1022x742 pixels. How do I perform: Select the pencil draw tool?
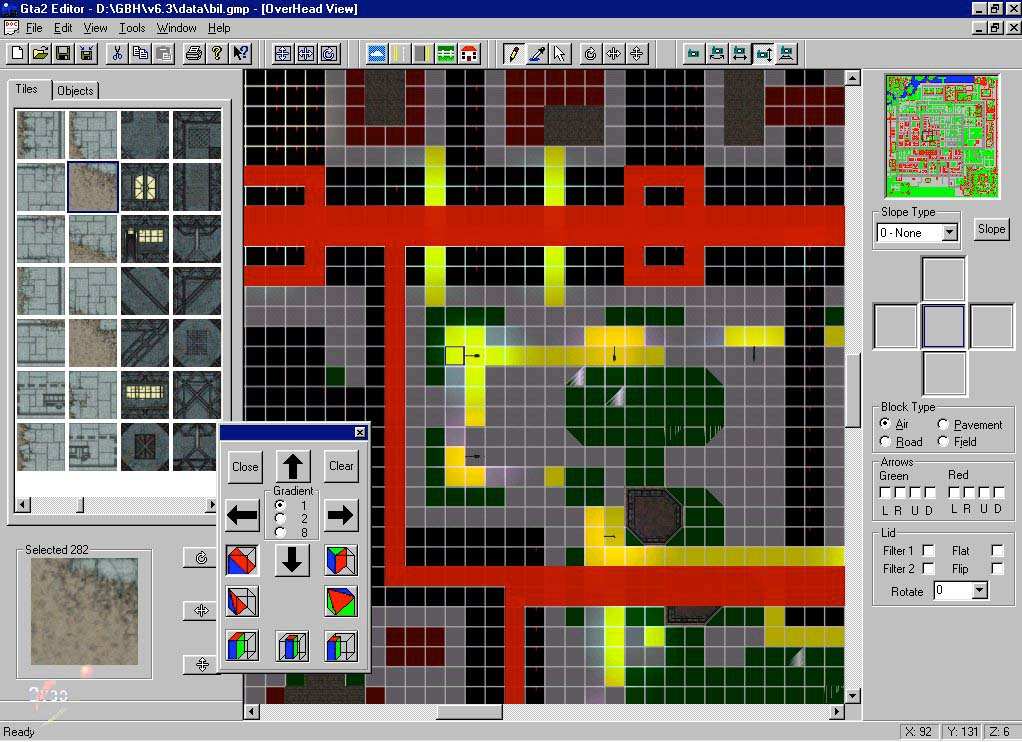click(513, 53)
